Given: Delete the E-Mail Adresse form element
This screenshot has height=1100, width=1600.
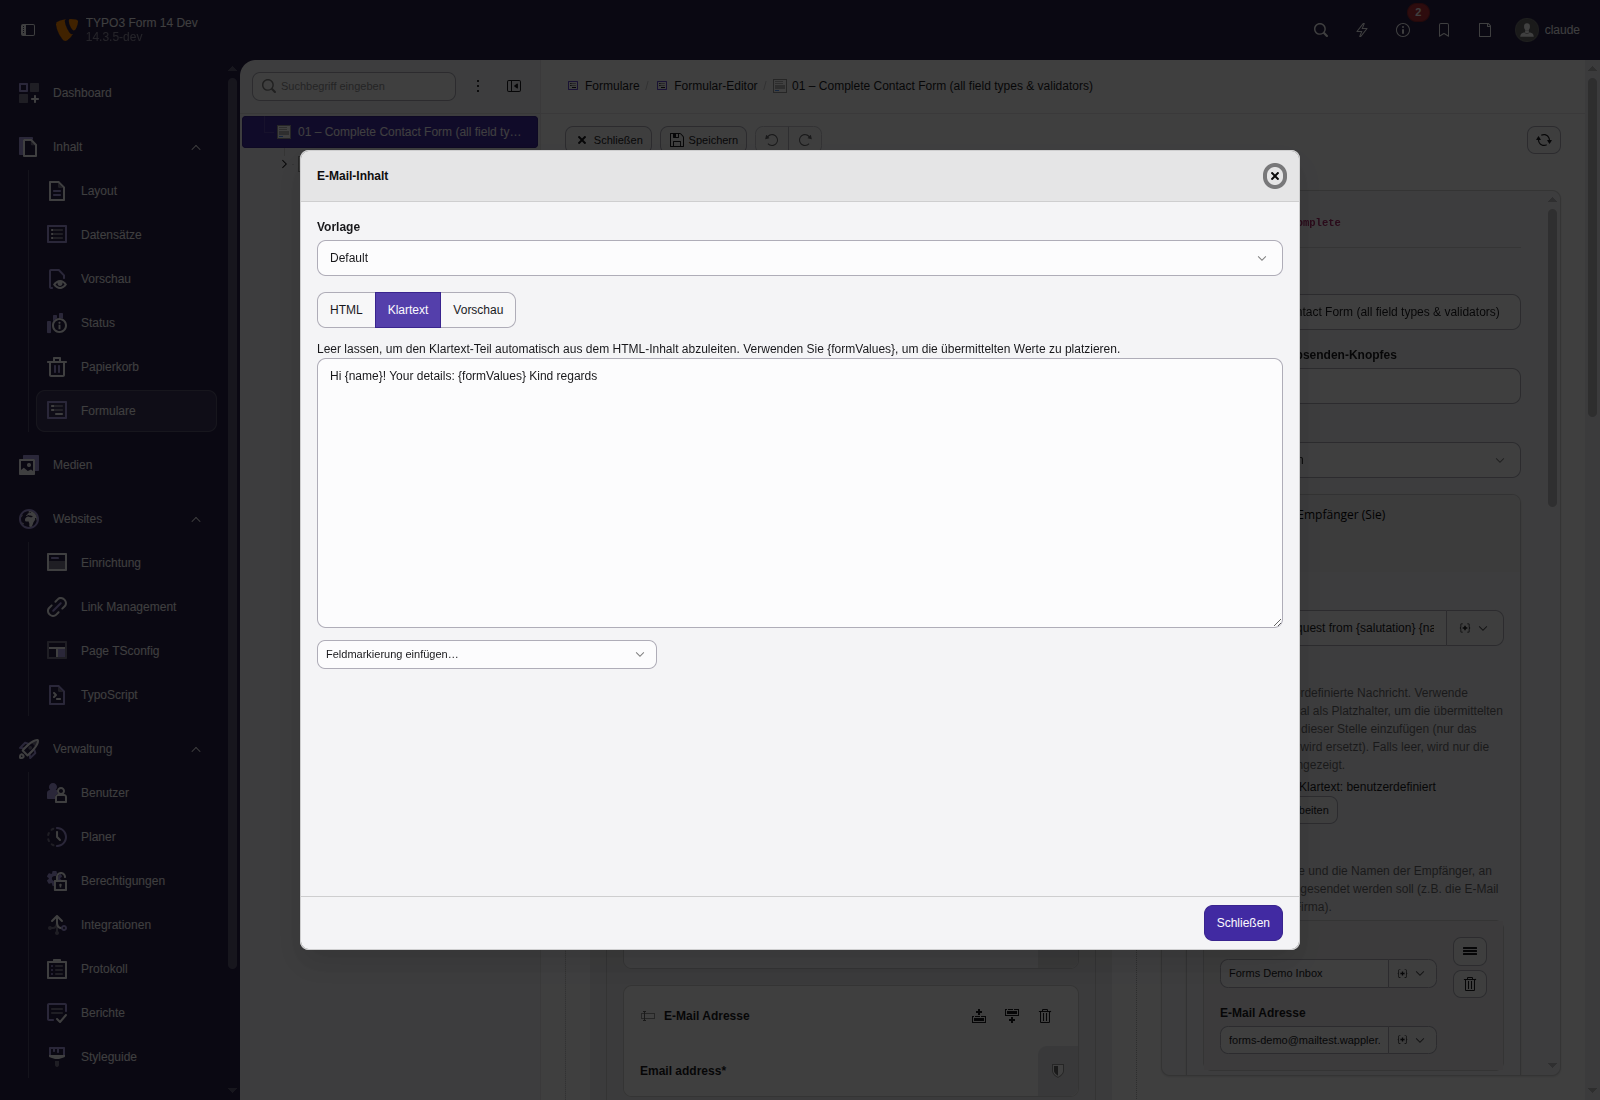Looking at the screenshot, I should 1045,1016.
